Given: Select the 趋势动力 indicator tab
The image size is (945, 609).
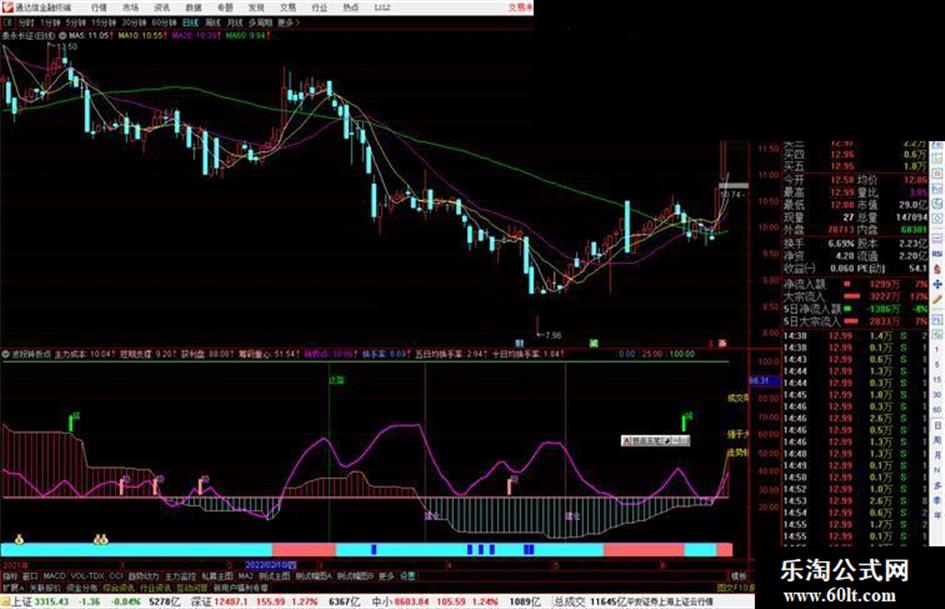Looking at the screenshot, I should point(144,576).
